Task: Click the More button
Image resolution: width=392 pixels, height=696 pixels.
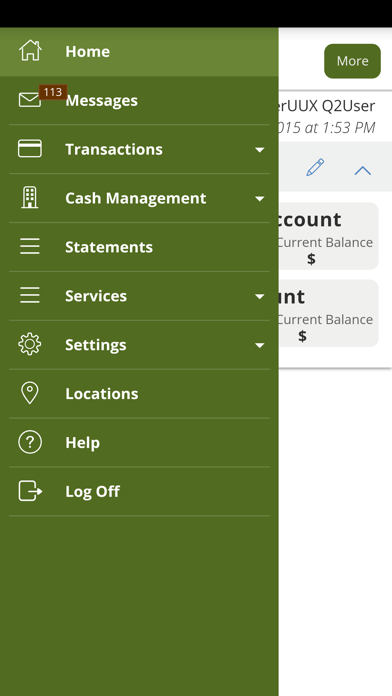Action: pos(352,61)
